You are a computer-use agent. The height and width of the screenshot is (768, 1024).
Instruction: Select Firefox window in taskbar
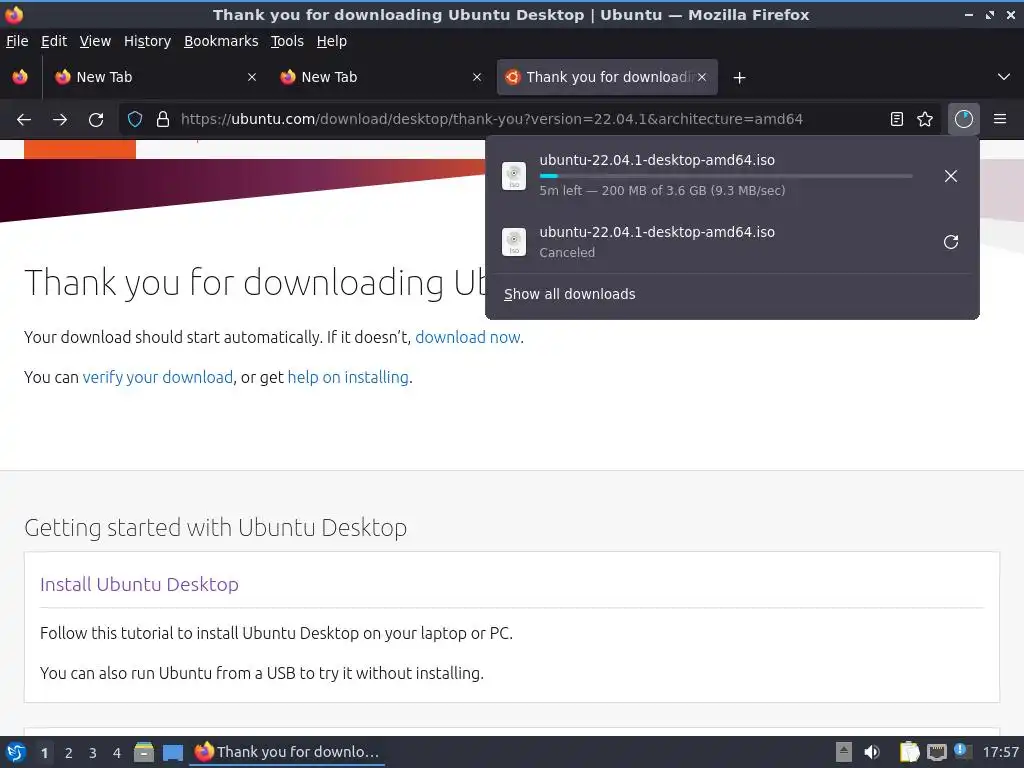point(287,752)
